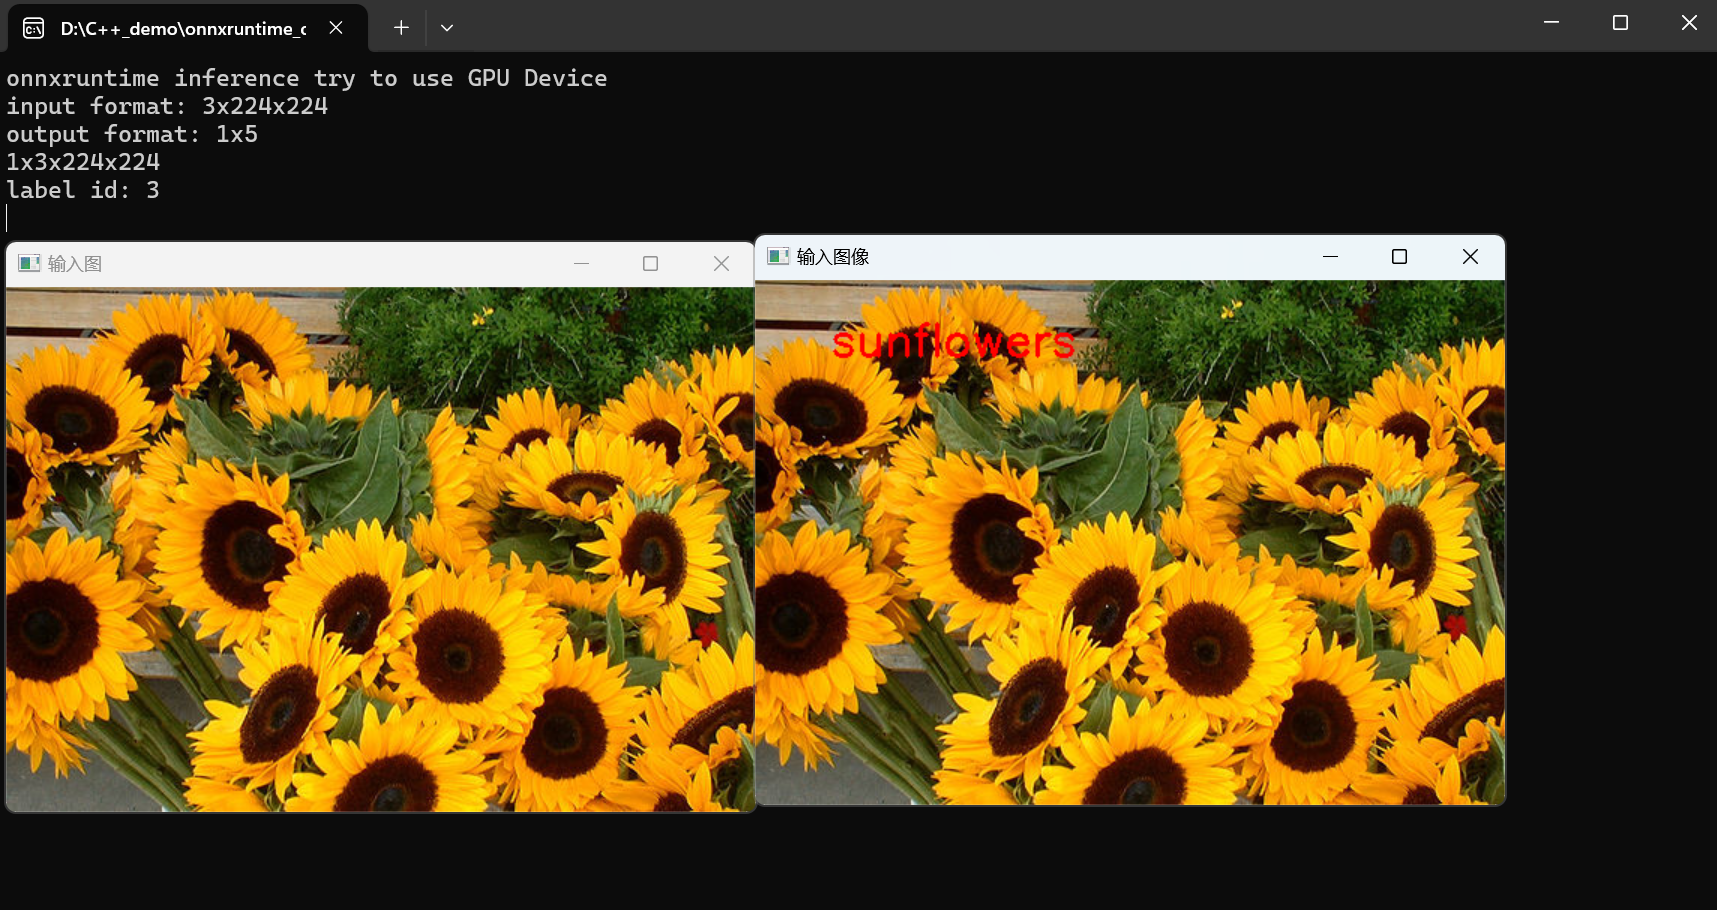Image resolution: width=1717 pixels, height=910 pixels.
Task: Click the sunflower image in 输入图像 window
Action: click(x=1130, y=542)
